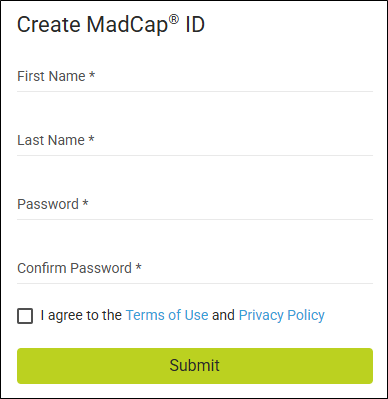This screenshot has height=399, width=388.
Task: Click the 'I agree to the' label text
Action: tap(81, 315)
